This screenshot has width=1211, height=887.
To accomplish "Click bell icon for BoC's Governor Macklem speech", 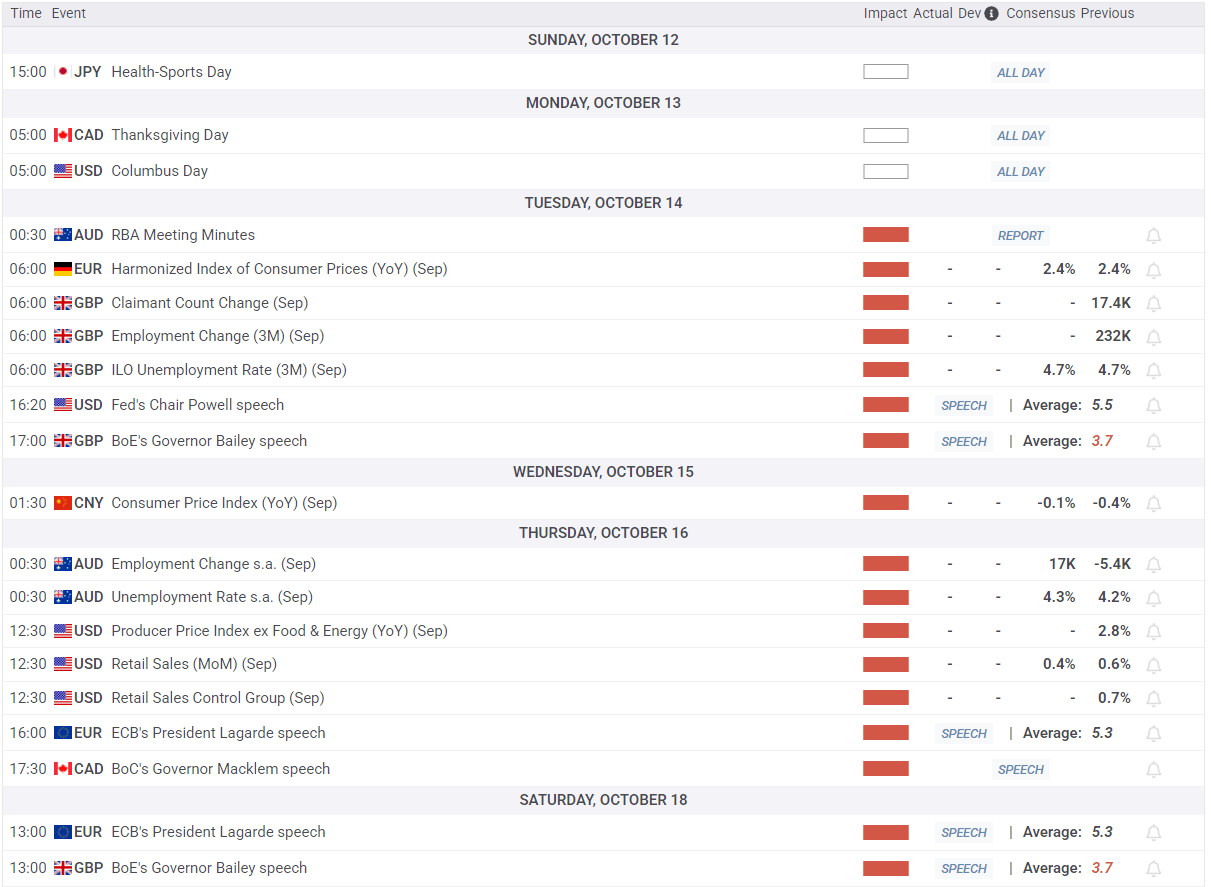I will pyautogui.click(x=1153, y=770).
